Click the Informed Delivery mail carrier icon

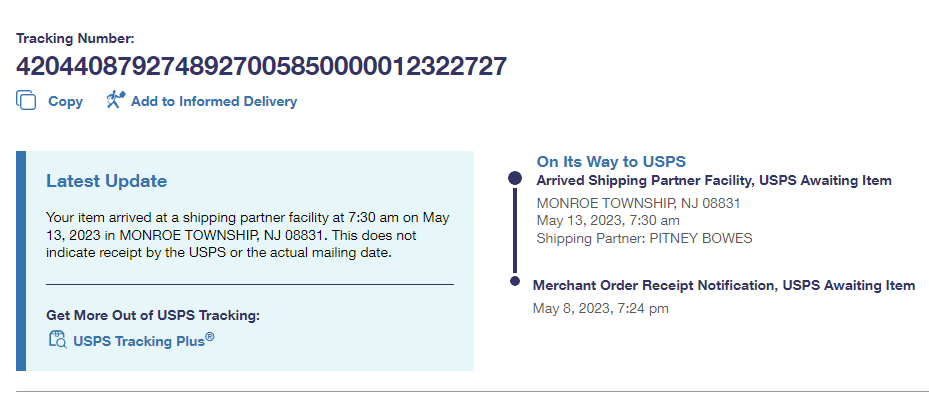tap(115, 100)
